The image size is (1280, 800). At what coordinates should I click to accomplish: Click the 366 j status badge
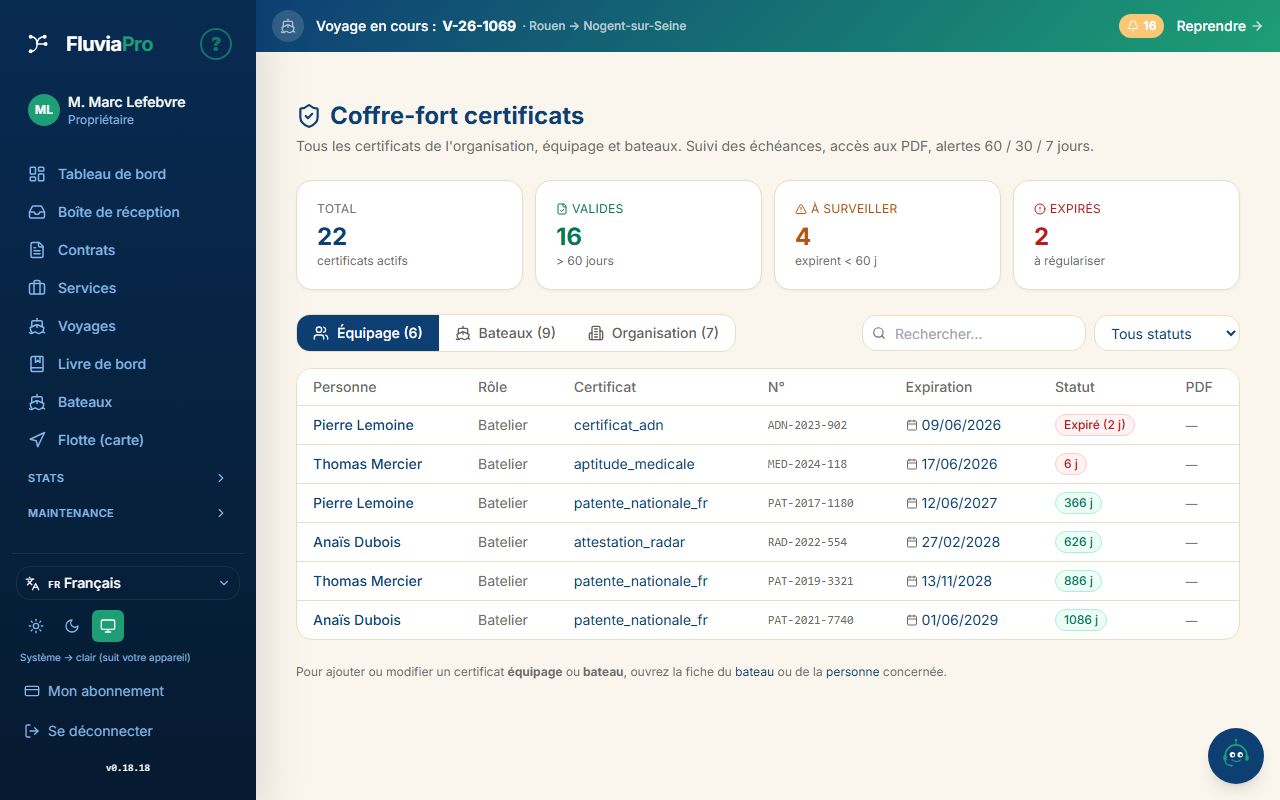[1078, 503]
